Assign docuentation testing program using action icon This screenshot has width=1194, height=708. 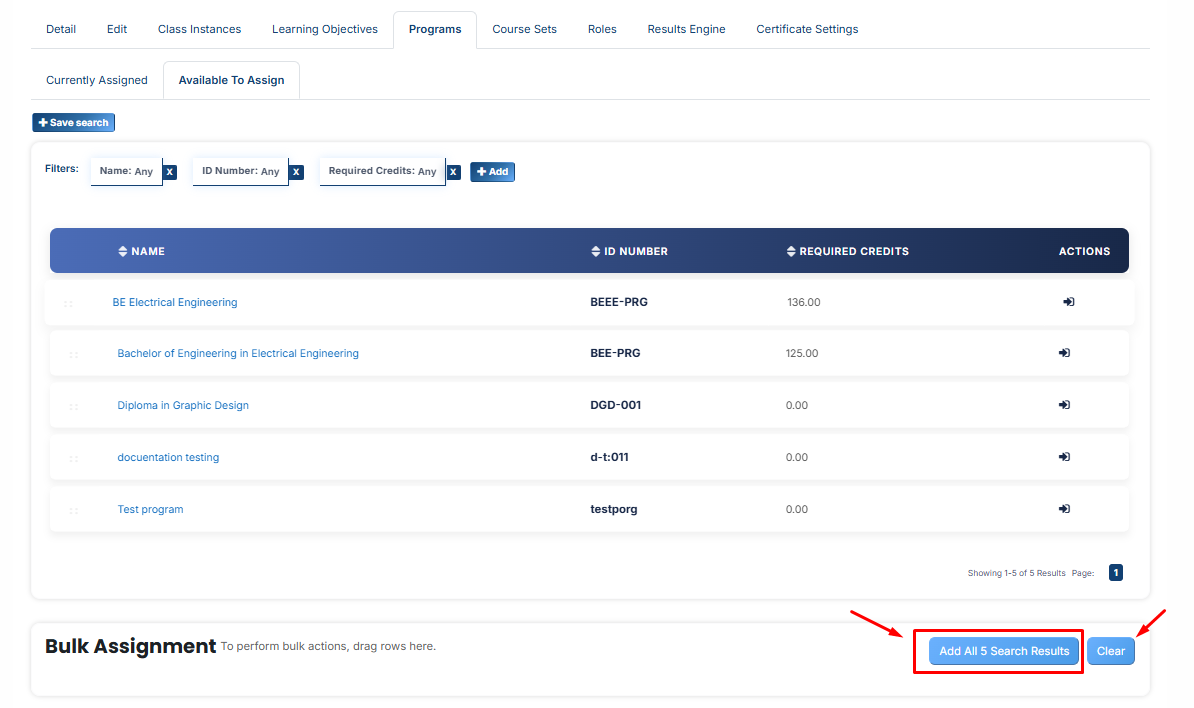[1064, 457]
